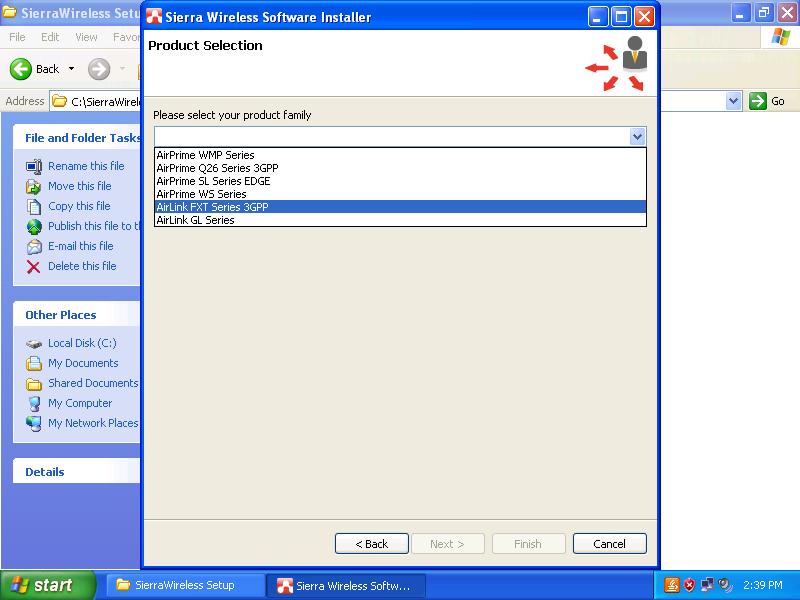Choose AirLink GL Series option
Viewport: 800px width, 600px height.
401,220
